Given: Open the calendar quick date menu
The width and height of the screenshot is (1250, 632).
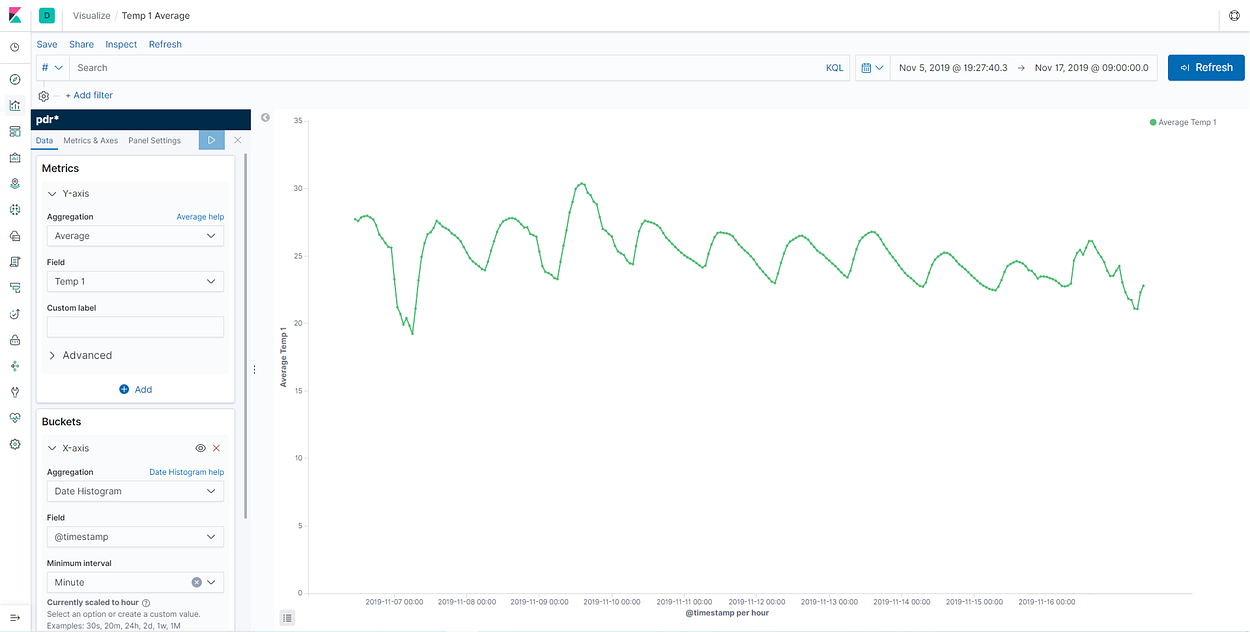Looking at the screenshot, I should (x=872, y=68).
